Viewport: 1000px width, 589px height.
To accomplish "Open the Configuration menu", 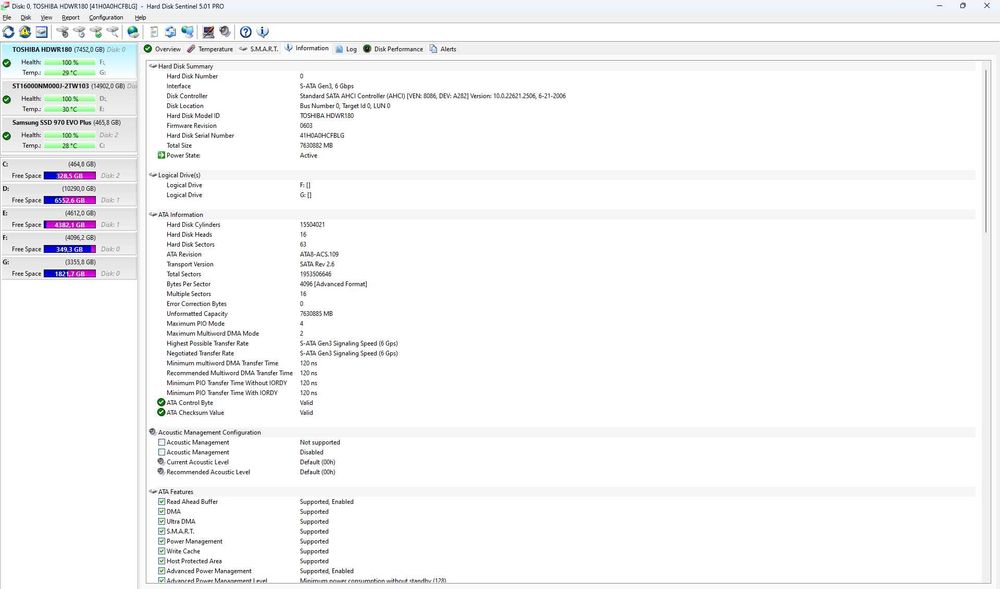I will 106,18.
